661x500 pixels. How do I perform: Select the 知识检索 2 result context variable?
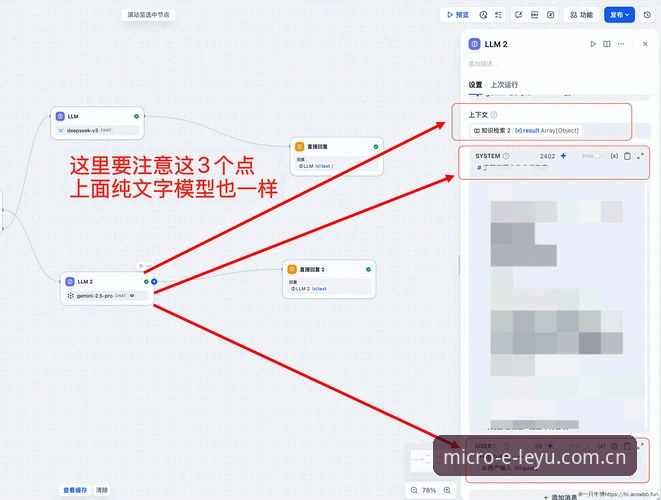pyautogui.click(x=526, y=131)
